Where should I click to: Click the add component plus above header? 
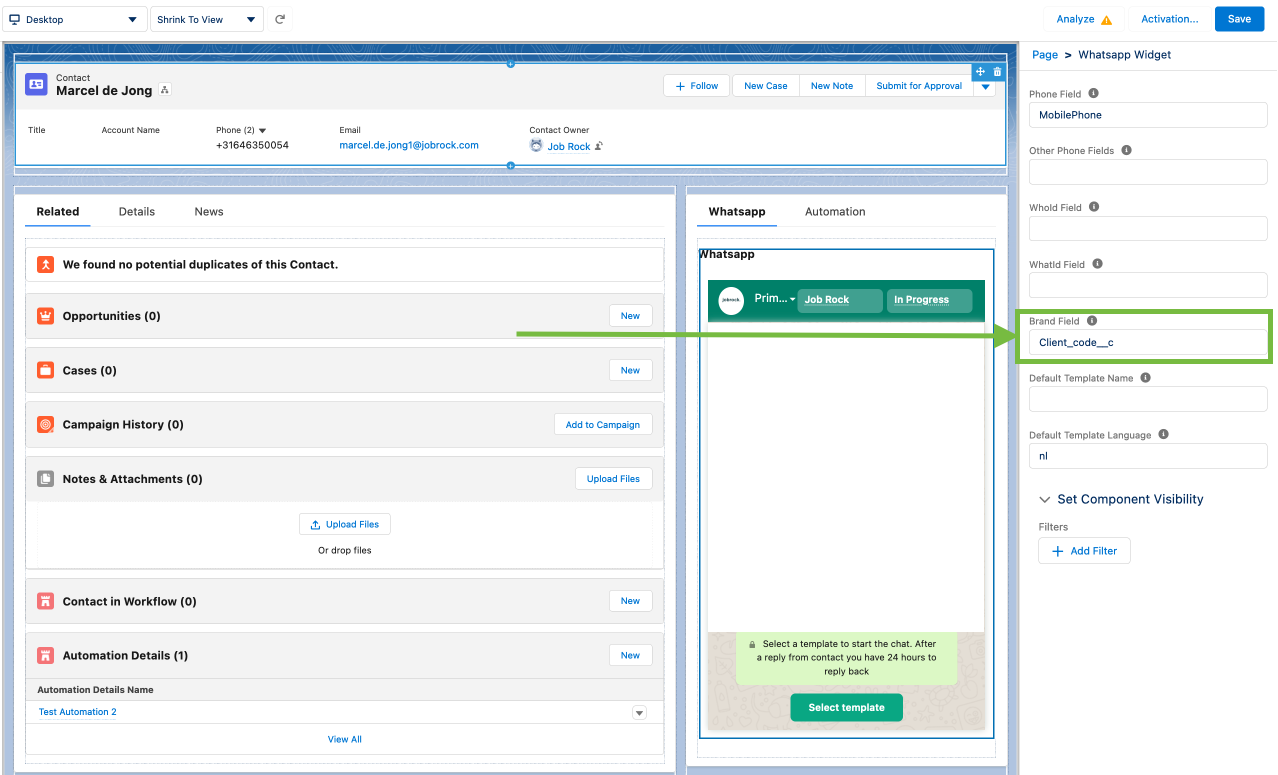[x=510, y=64]
